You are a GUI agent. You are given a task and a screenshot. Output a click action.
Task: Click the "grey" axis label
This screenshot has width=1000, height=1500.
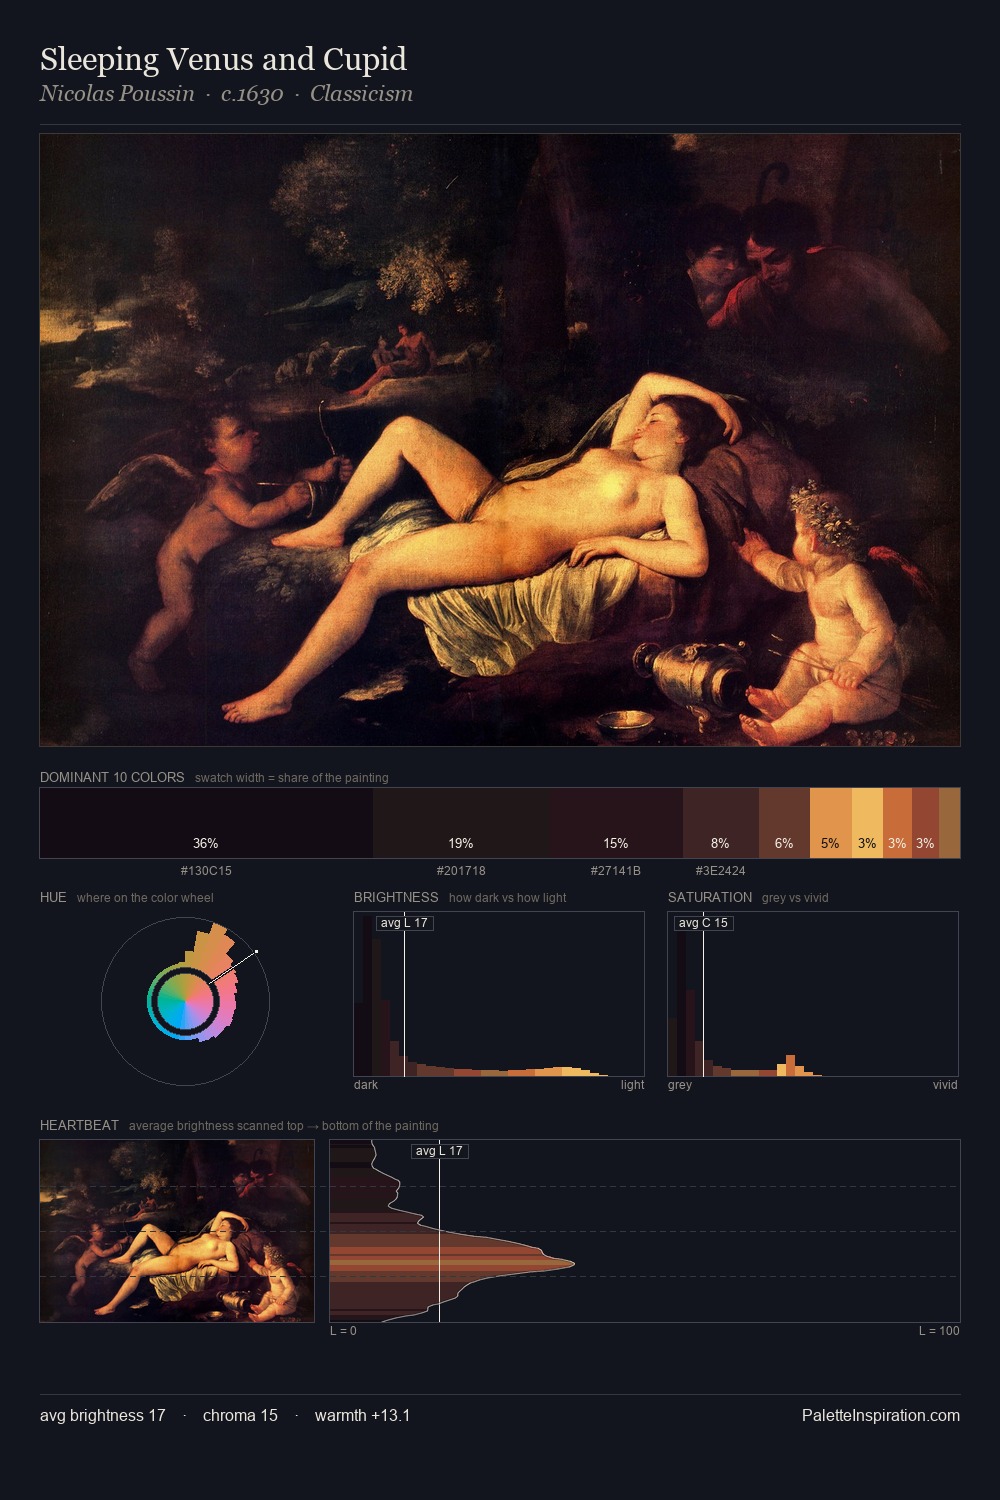pyautogui.click(x=680, y=1085)
